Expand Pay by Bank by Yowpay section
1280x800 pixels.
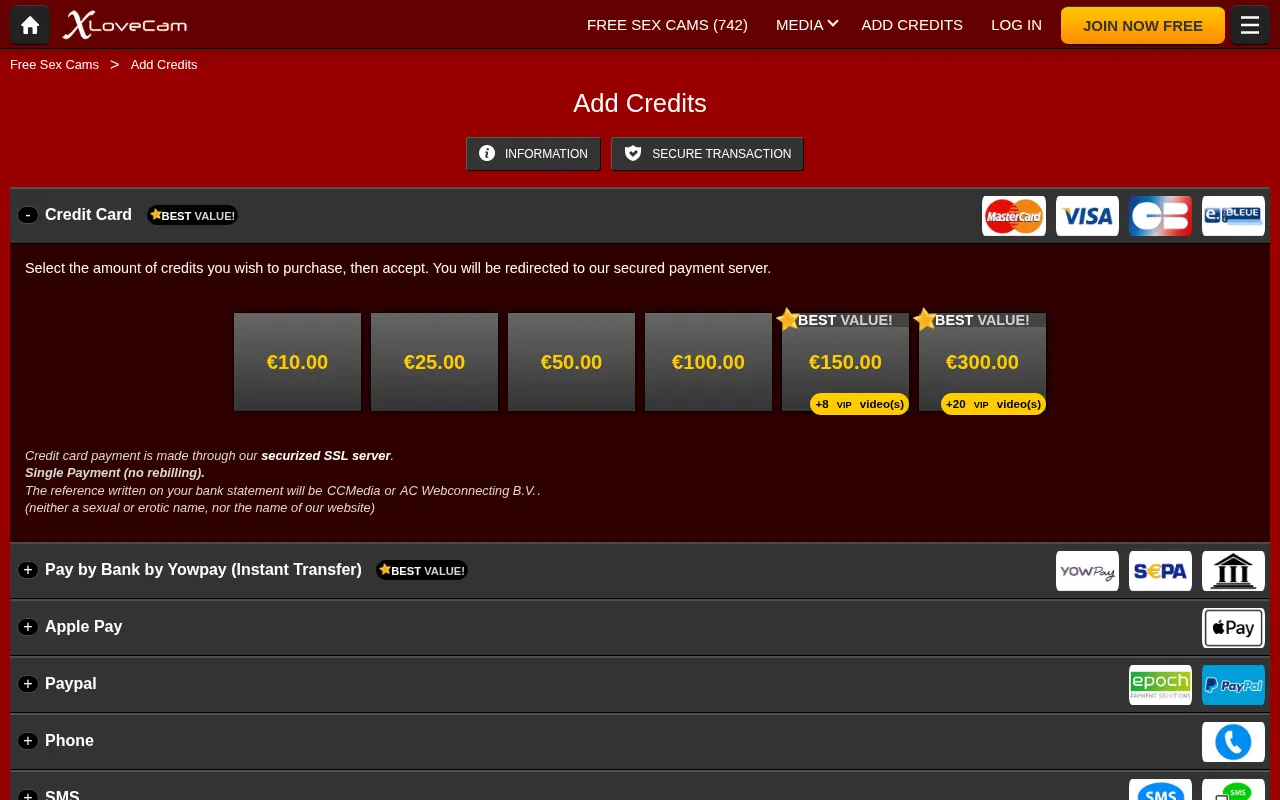point(28,570)
